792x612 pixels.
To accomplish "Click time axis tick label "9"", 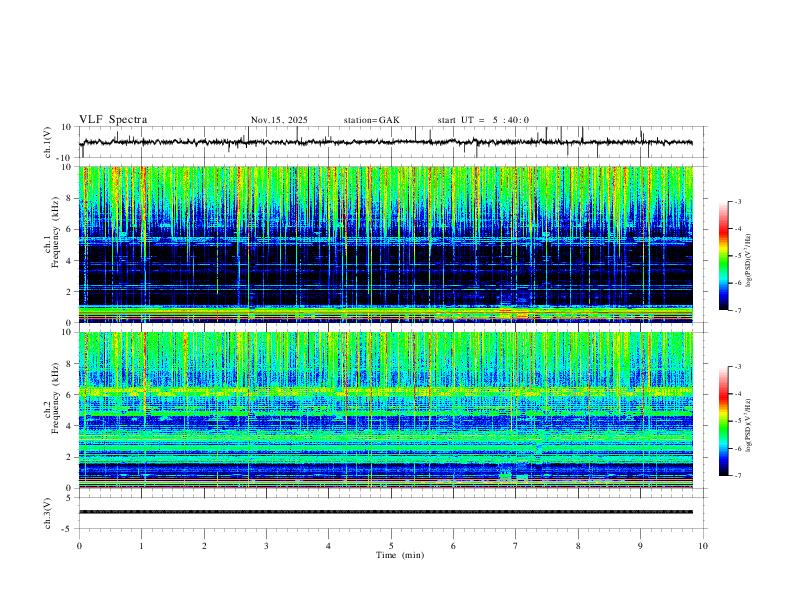I will 640,546.
